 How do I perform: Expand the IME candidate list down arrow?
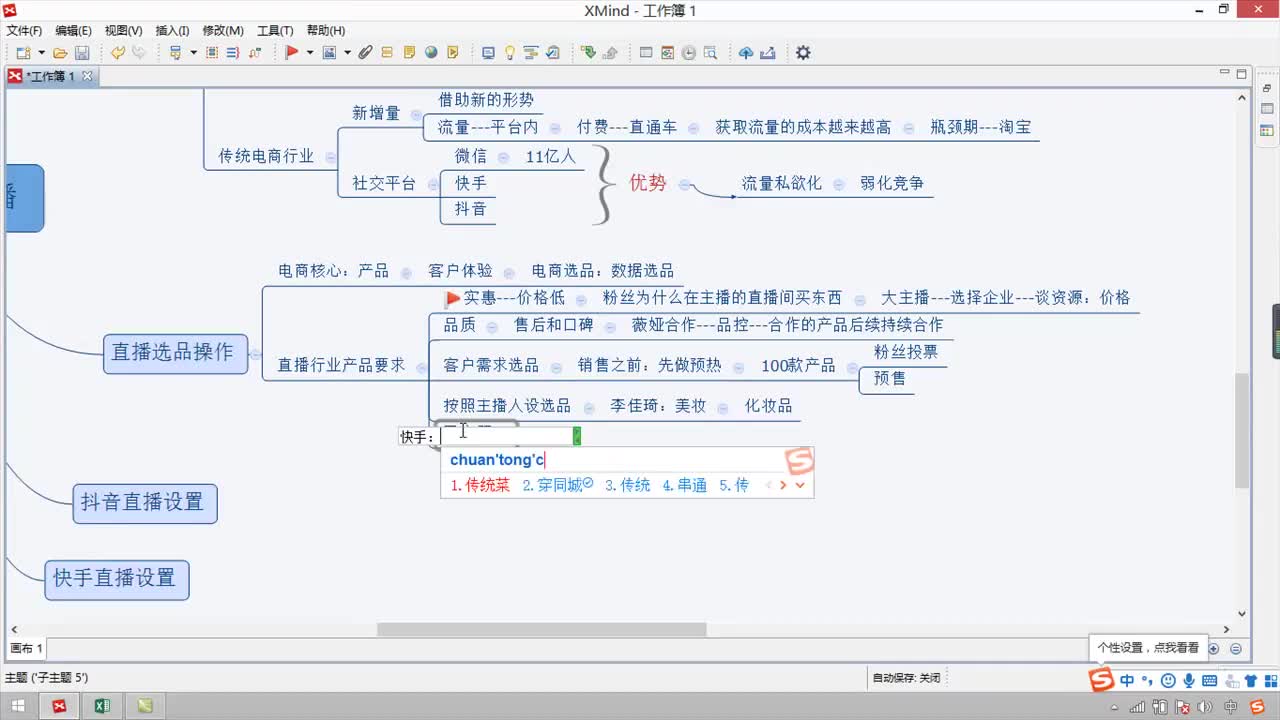point(800,485)
